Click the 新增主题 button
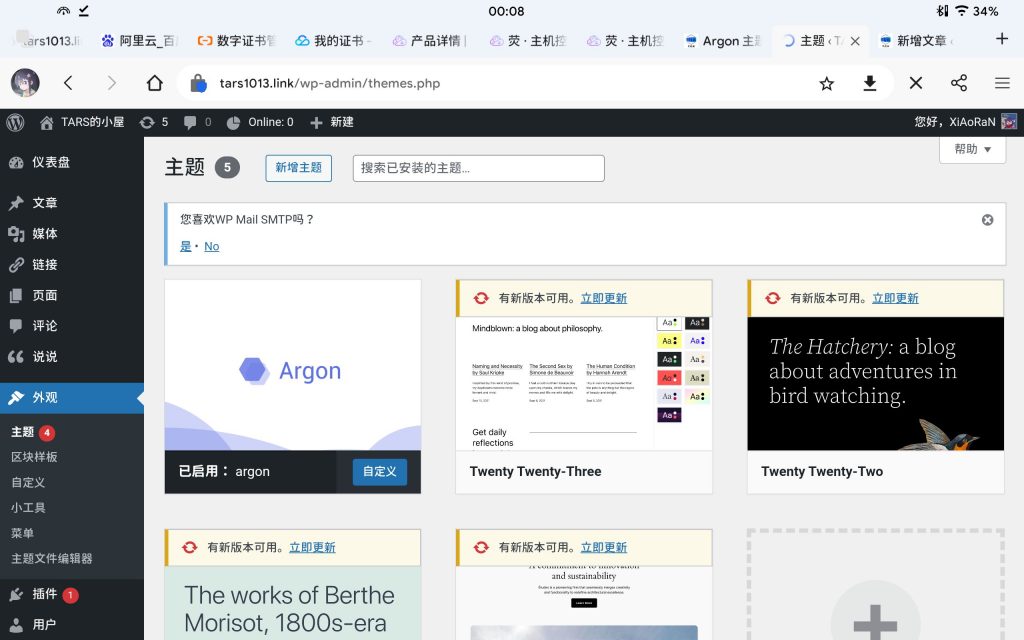1024x640 pixels. pos(298,168)
